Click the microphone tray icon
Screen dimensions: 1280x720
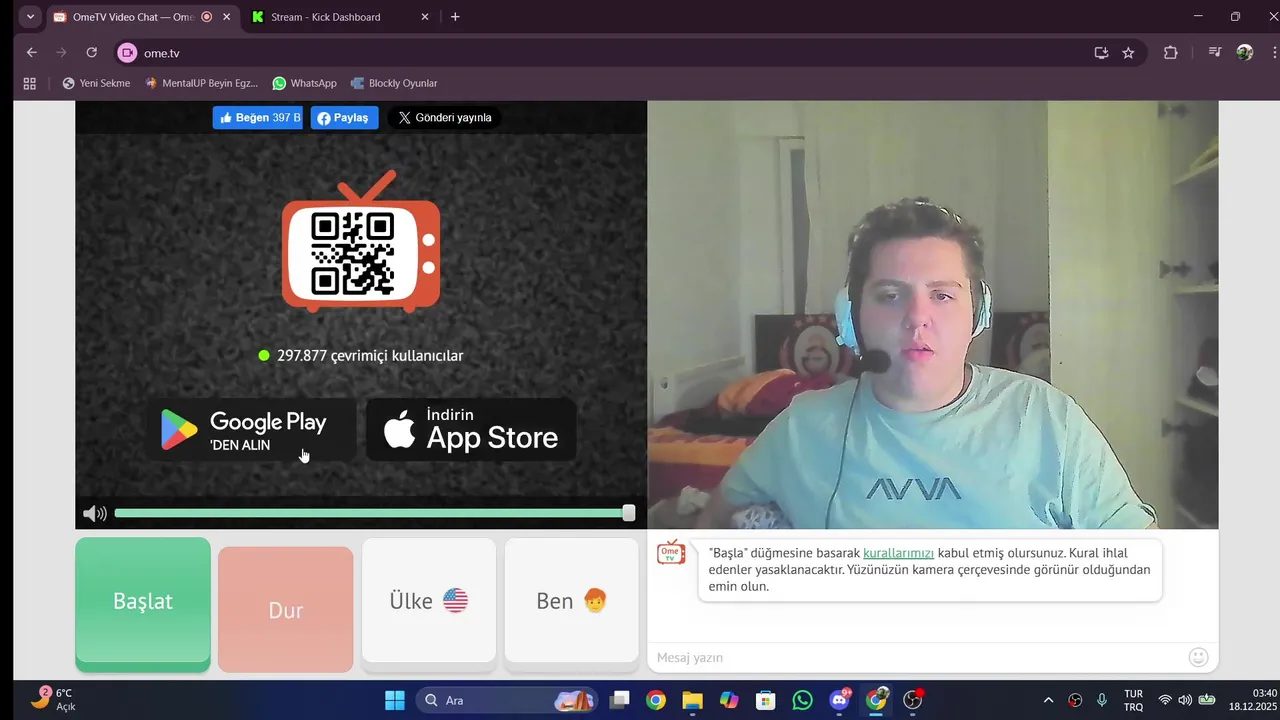[1102, 700]
